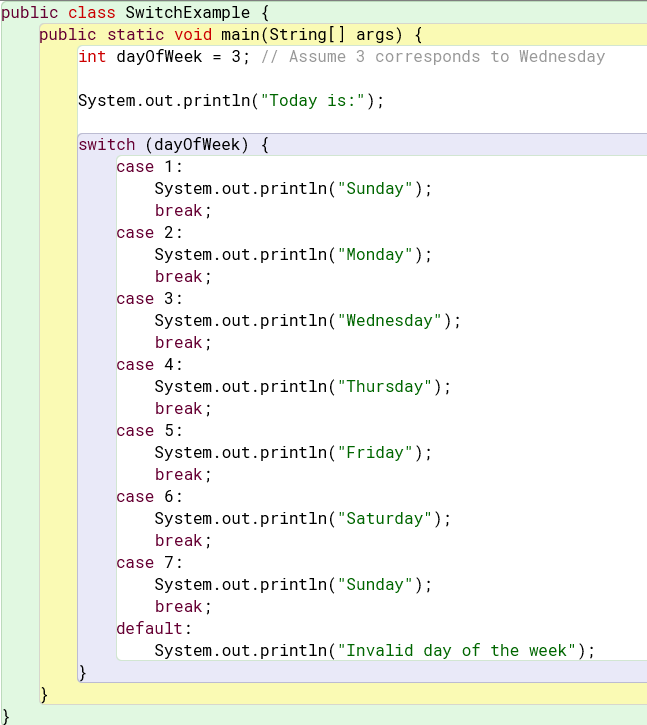
Task: Click the 'public class SwitchExample {' declaration line
Action: 135,12
